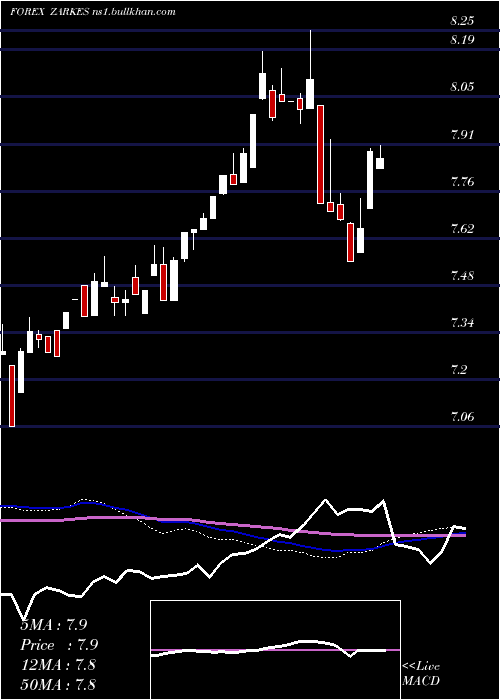
Task: Click the '50MA : 7.8' reading
Action: tap(58, 684)
